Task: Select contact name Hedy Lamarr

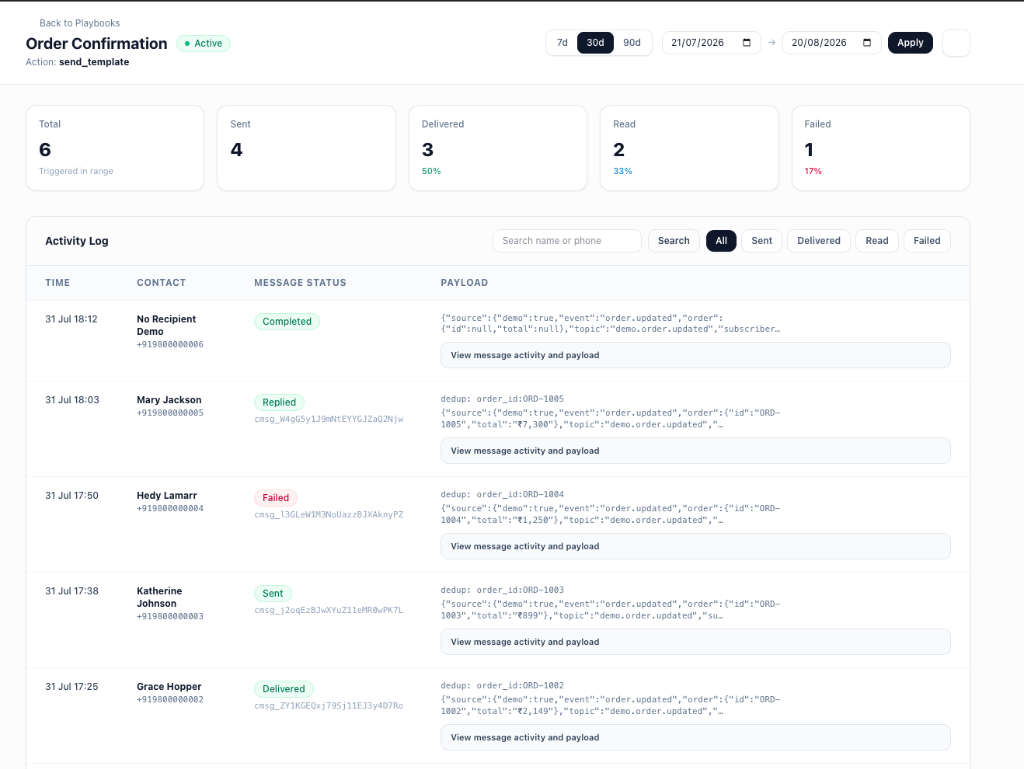Action: point(167,495)
